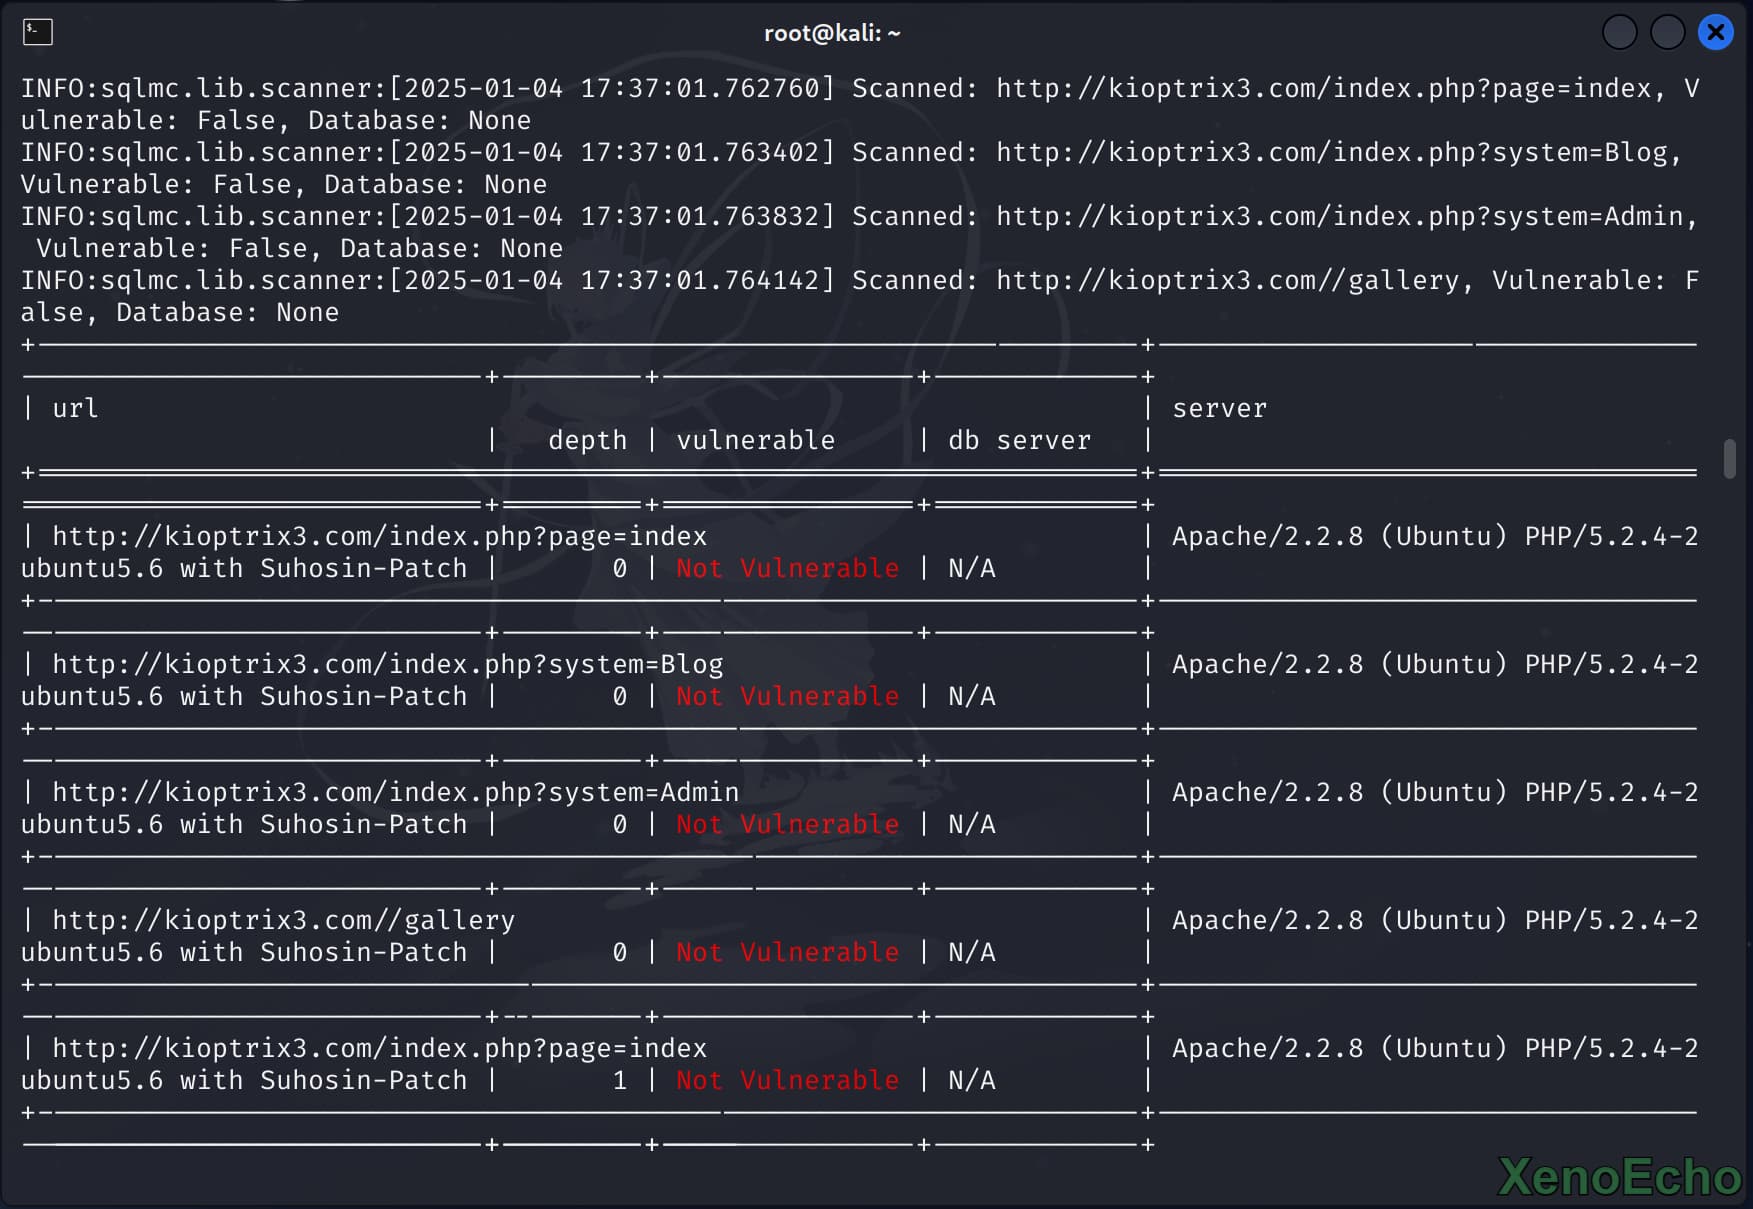Click the system=Admin URL in the results table
This screenshot has width=1753, height=1209.
[x=395, y=793]
